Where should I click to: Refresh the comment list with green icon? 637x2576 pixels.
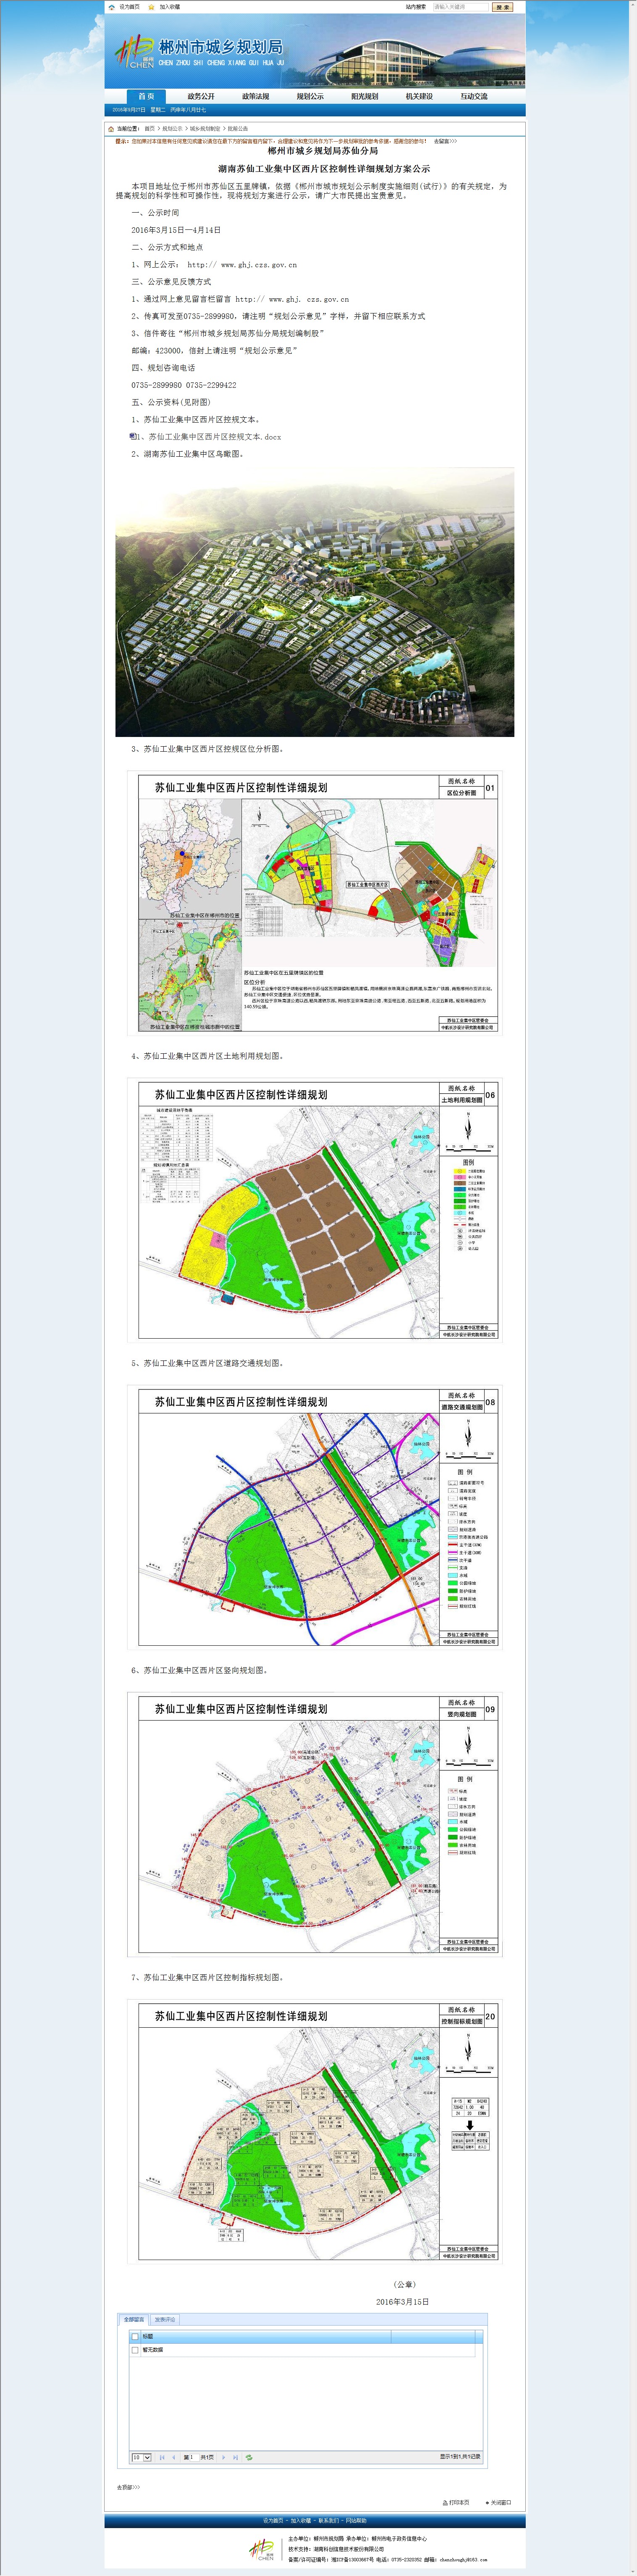pos(249,2457)
